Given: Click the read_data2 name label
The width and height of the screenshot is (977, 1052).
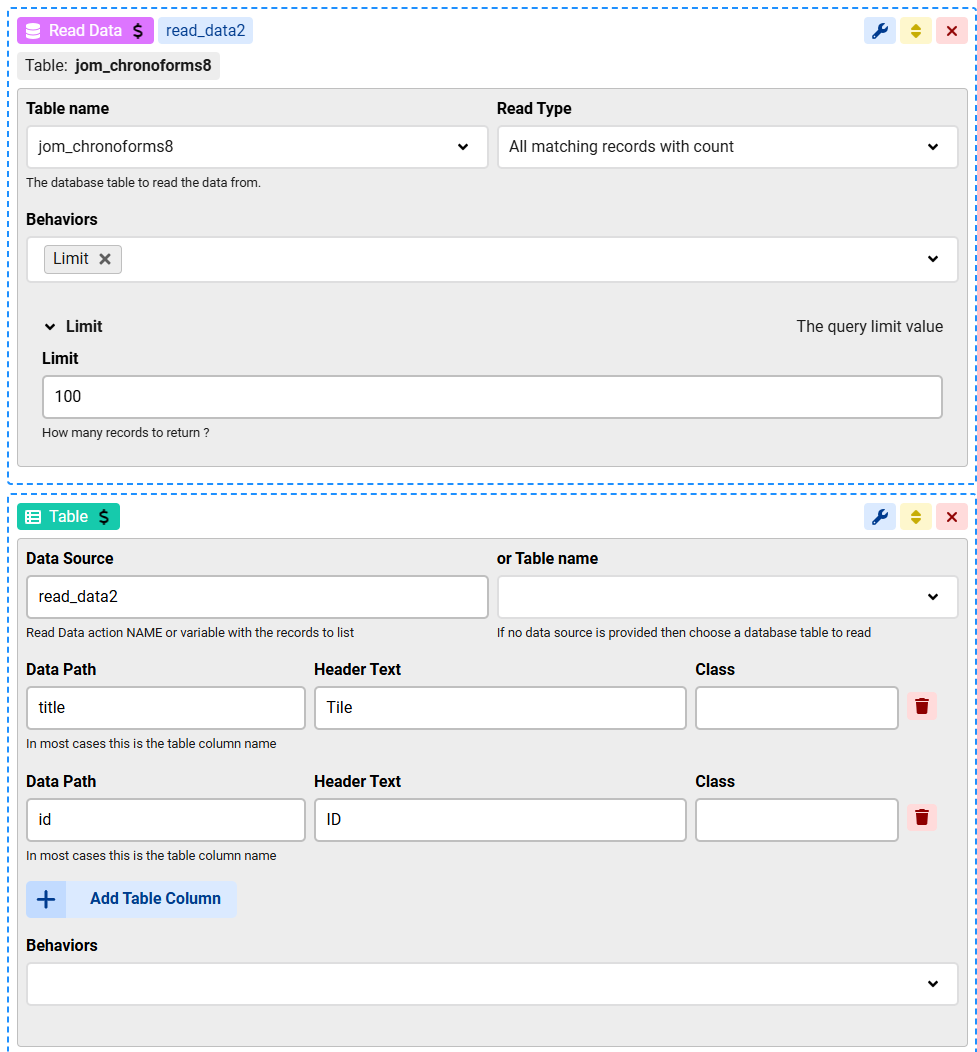Looking at the screenshot, I should pyautogui.click(x=205, y=31).
